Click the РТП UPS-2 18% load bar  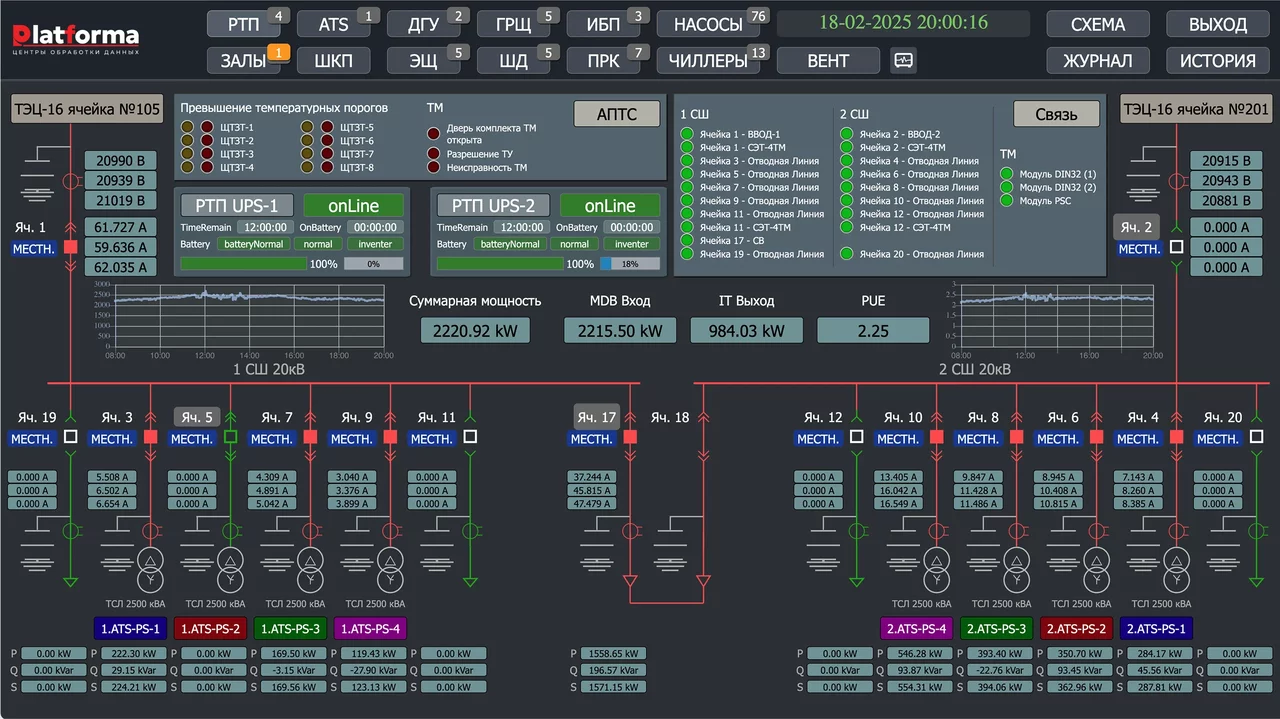pos(629,264)
